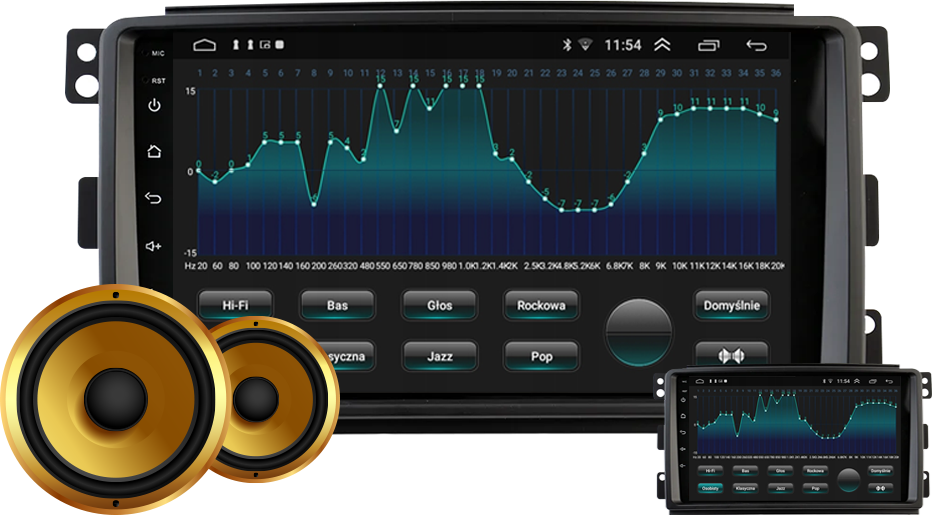Select the Hi-Fi equalizer preset
This screenshot has width=932, height=515.
(235, 305)
